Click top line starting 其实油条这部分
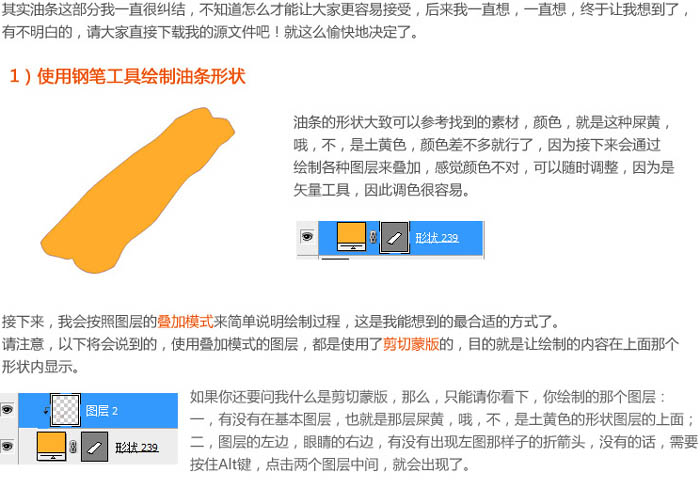This screenshot has height=488, width=700. coord(346,9)
